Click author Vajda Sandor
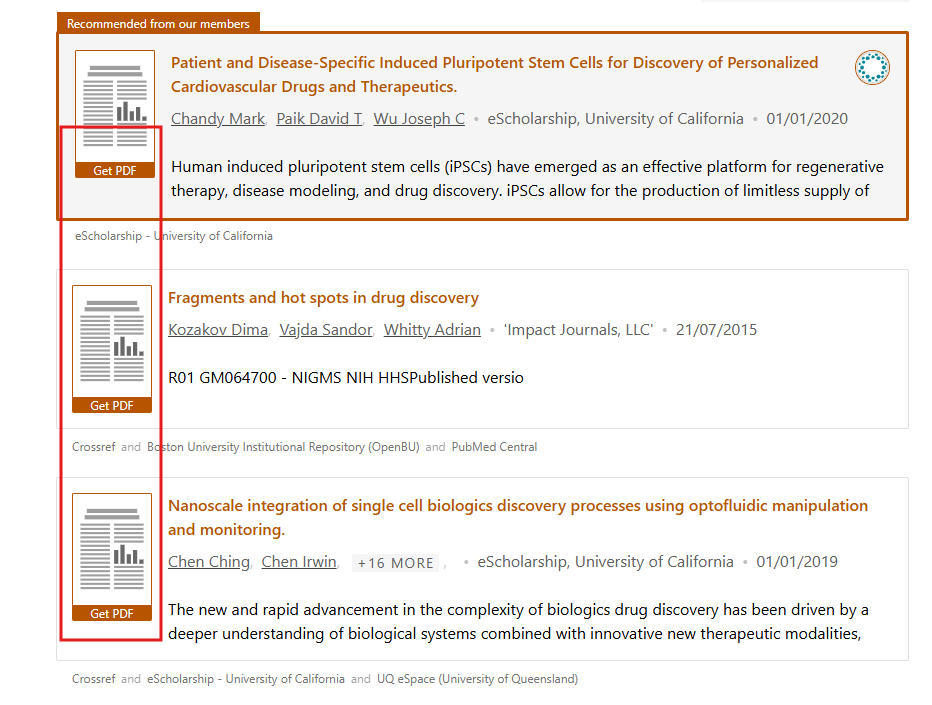Image resolution: width=932 pixels, height=705 pixels. tap(325, 330)
